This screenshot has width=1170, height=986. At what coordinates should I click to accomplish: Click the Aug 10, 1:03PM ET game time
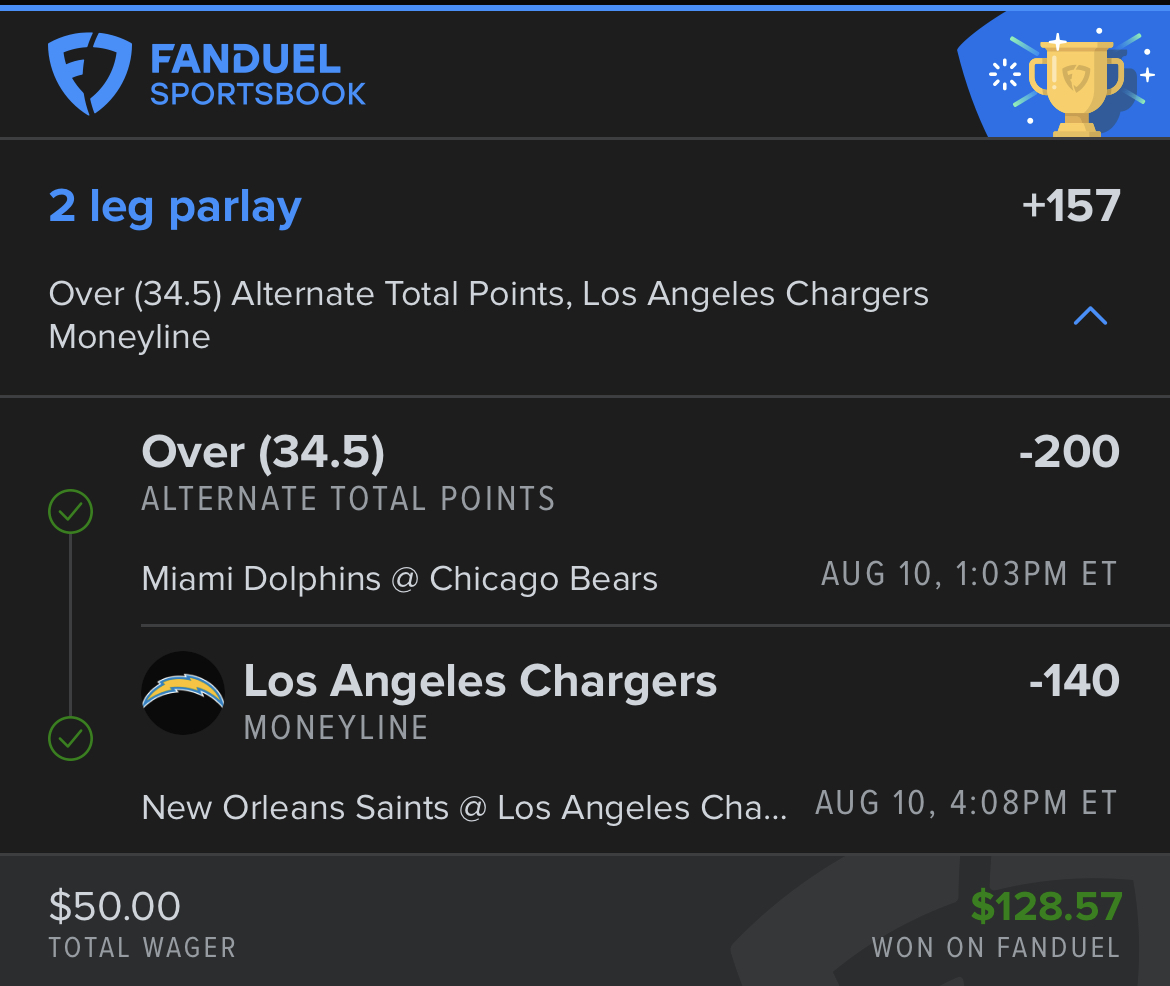(968, 575)
